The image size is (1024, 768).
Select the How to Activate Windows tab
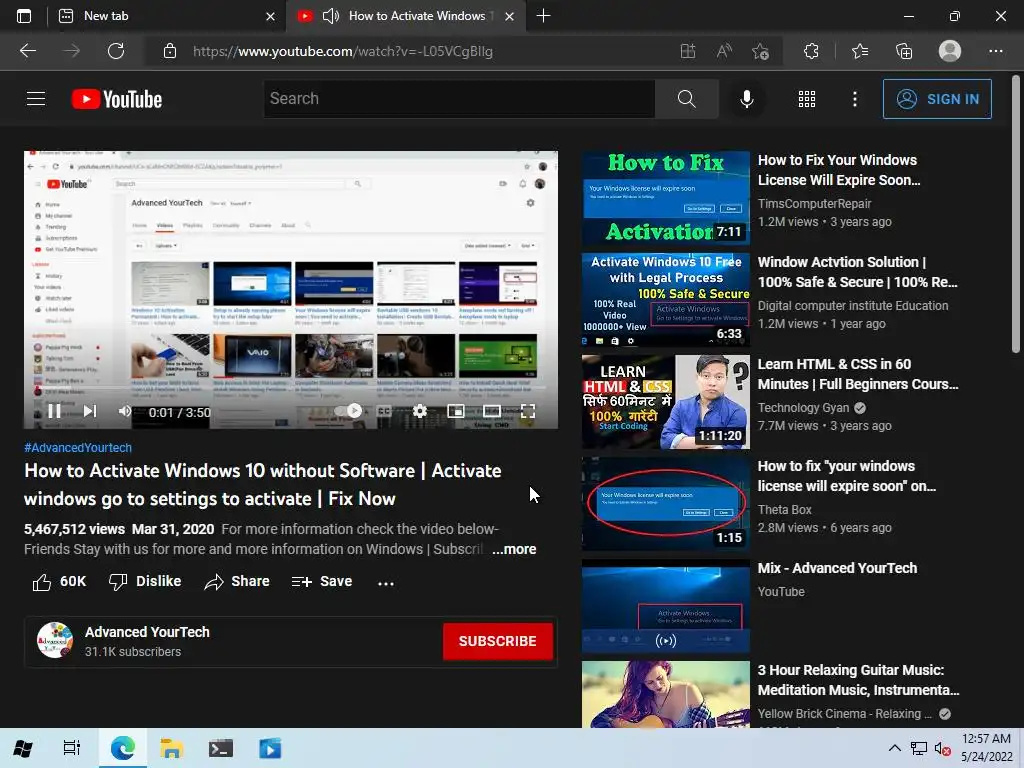405,16
